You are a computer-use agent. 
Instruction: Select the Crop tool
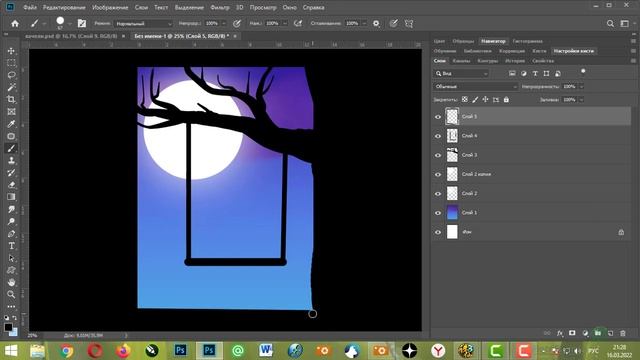[11, 99]
